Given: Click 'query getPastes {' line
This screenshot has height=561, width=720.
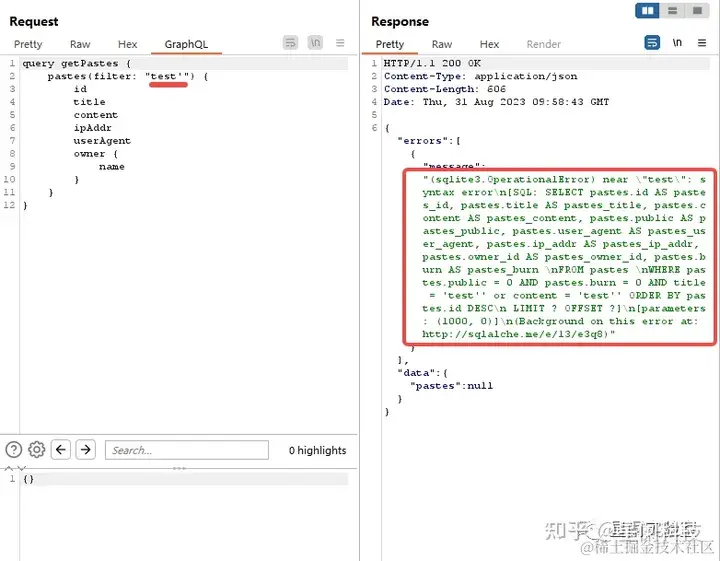Looking at the screenshot, I should (77, 63).
